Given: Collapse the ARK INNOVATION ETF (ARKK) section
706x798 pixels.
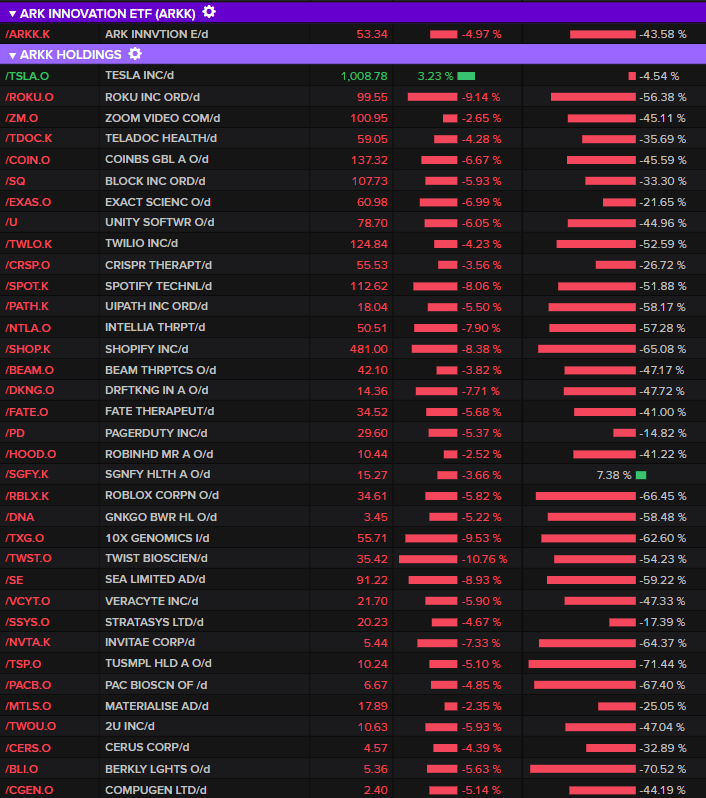Looking at the screenshot, I should point(12,14).
